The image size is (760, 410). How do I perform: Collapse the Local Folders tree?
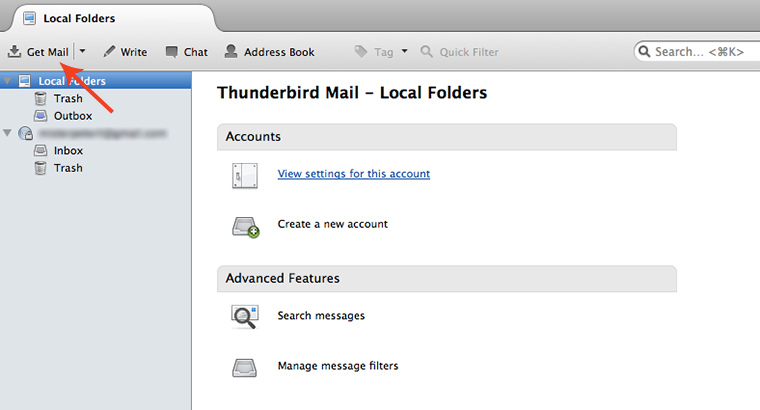point(8,81)
